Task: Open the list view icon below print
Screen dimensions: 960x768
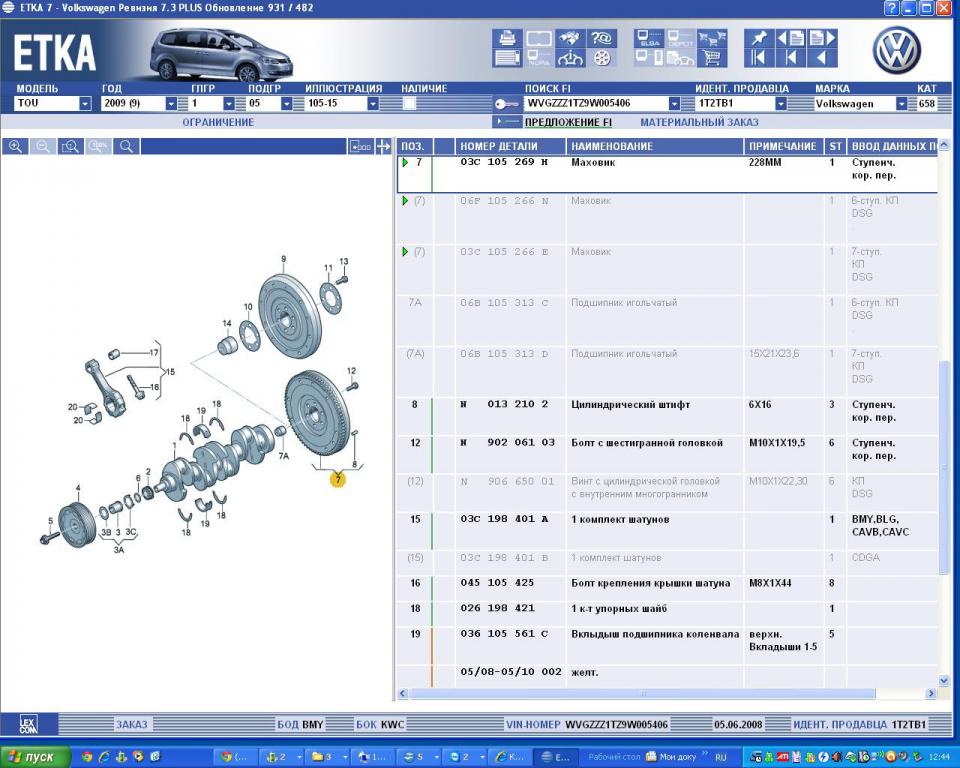Action: point(508,58)
